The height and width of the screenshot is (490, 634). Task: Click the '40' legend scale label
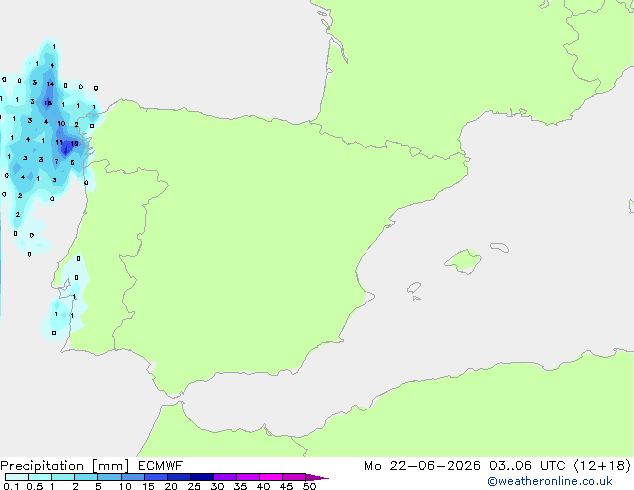(x=263, y=486)
